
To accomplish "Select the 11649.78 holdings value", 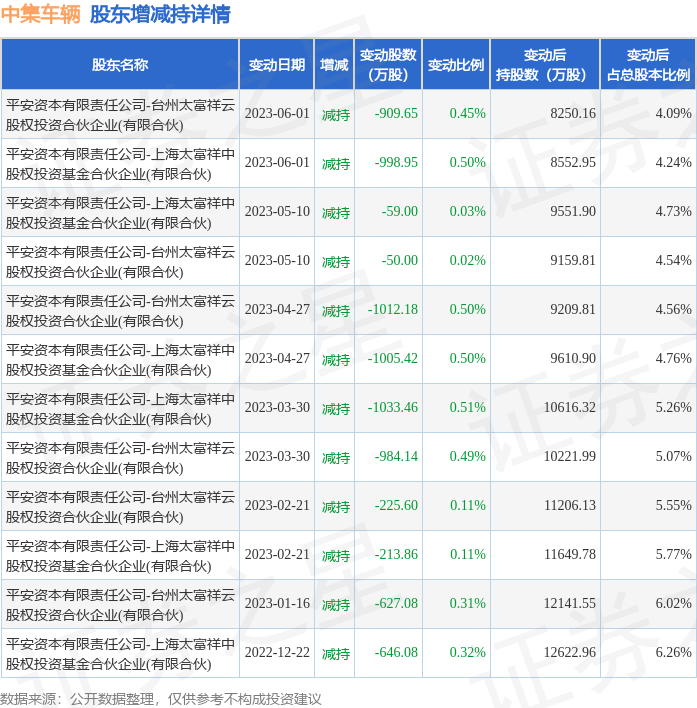I will [570, 554].
